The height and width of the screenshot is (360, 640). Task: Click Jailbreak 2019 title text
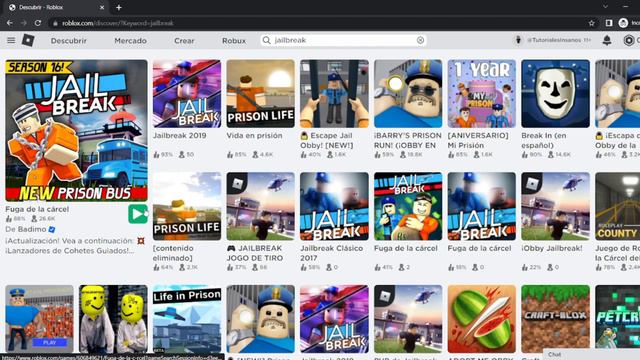180,136
